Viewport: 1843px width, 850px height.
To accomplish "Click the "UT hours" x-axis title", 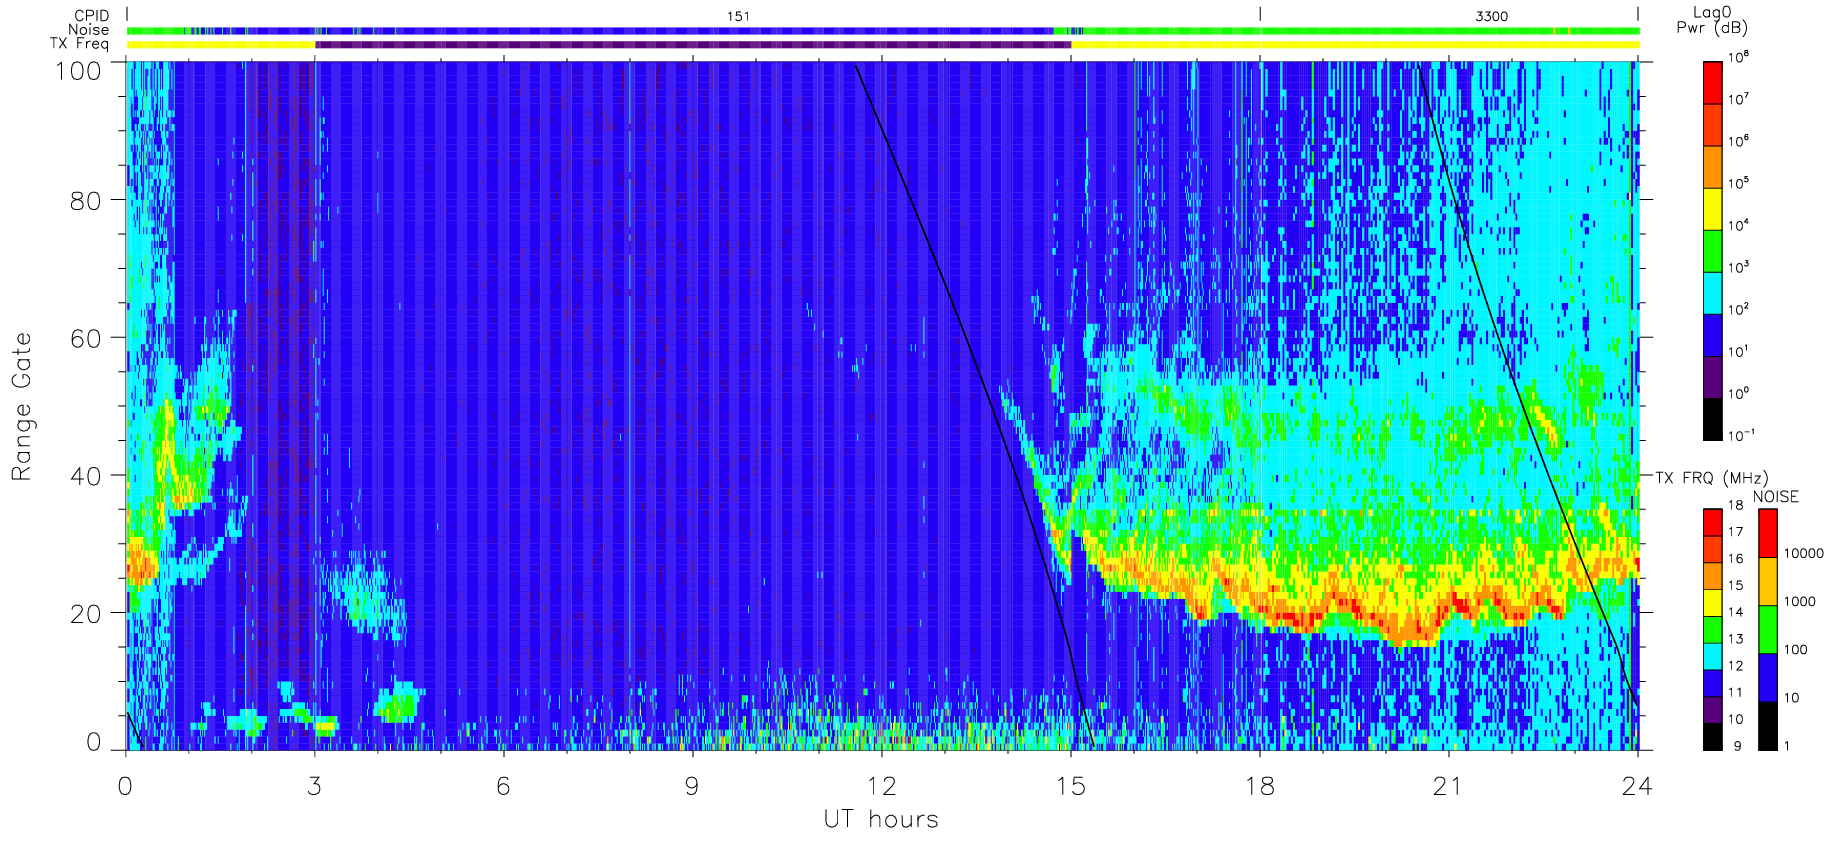I will (881, 819).
